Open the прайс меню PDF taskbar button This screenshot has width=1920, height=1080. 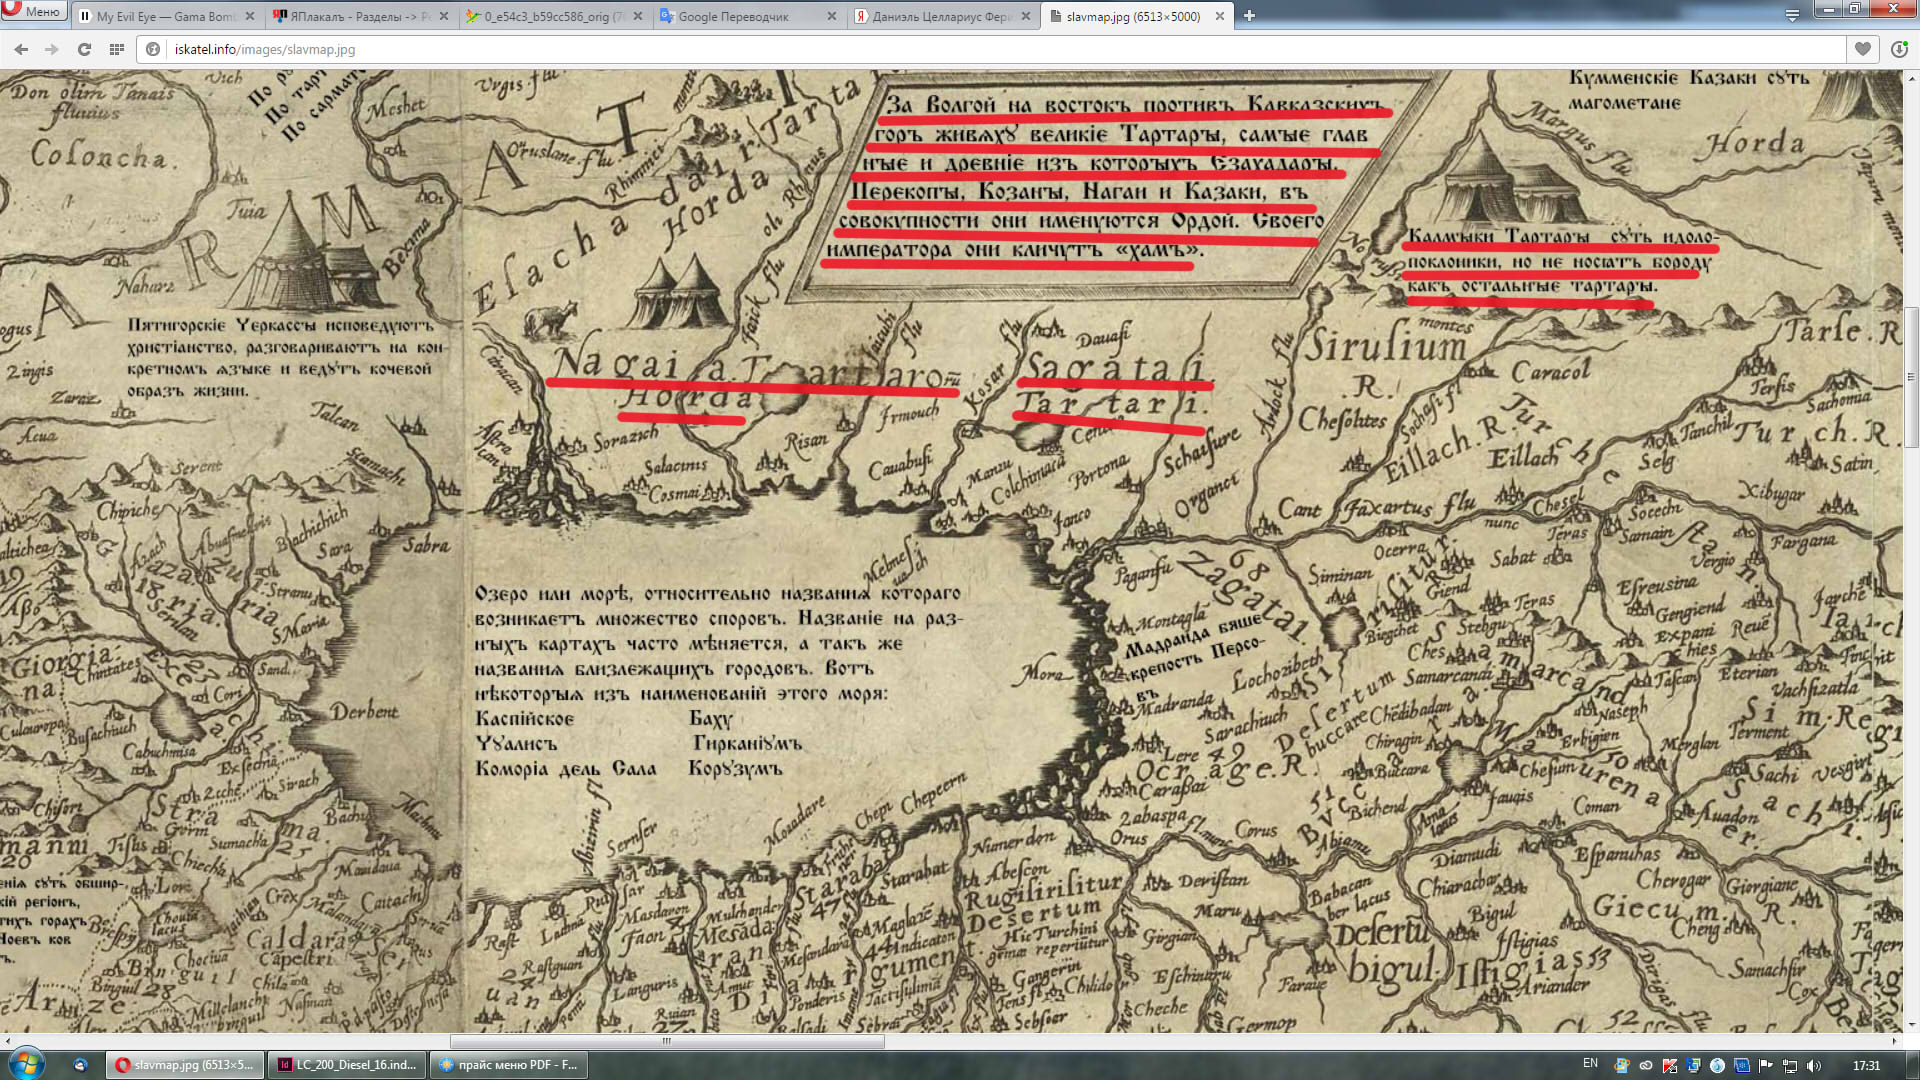coord(510,1065)
